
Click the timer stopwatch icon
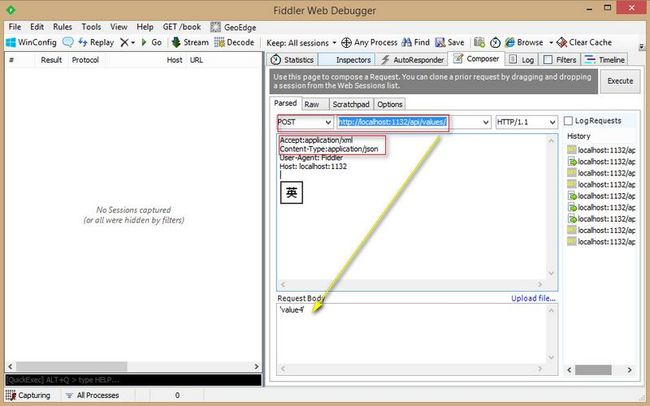point(495,42)
